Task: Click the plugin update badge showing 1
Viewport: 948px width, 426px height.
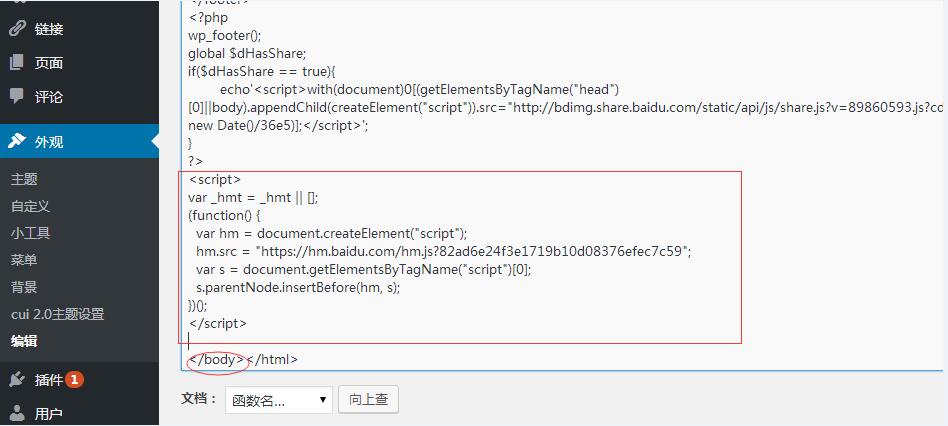Action: pos(75,379)
